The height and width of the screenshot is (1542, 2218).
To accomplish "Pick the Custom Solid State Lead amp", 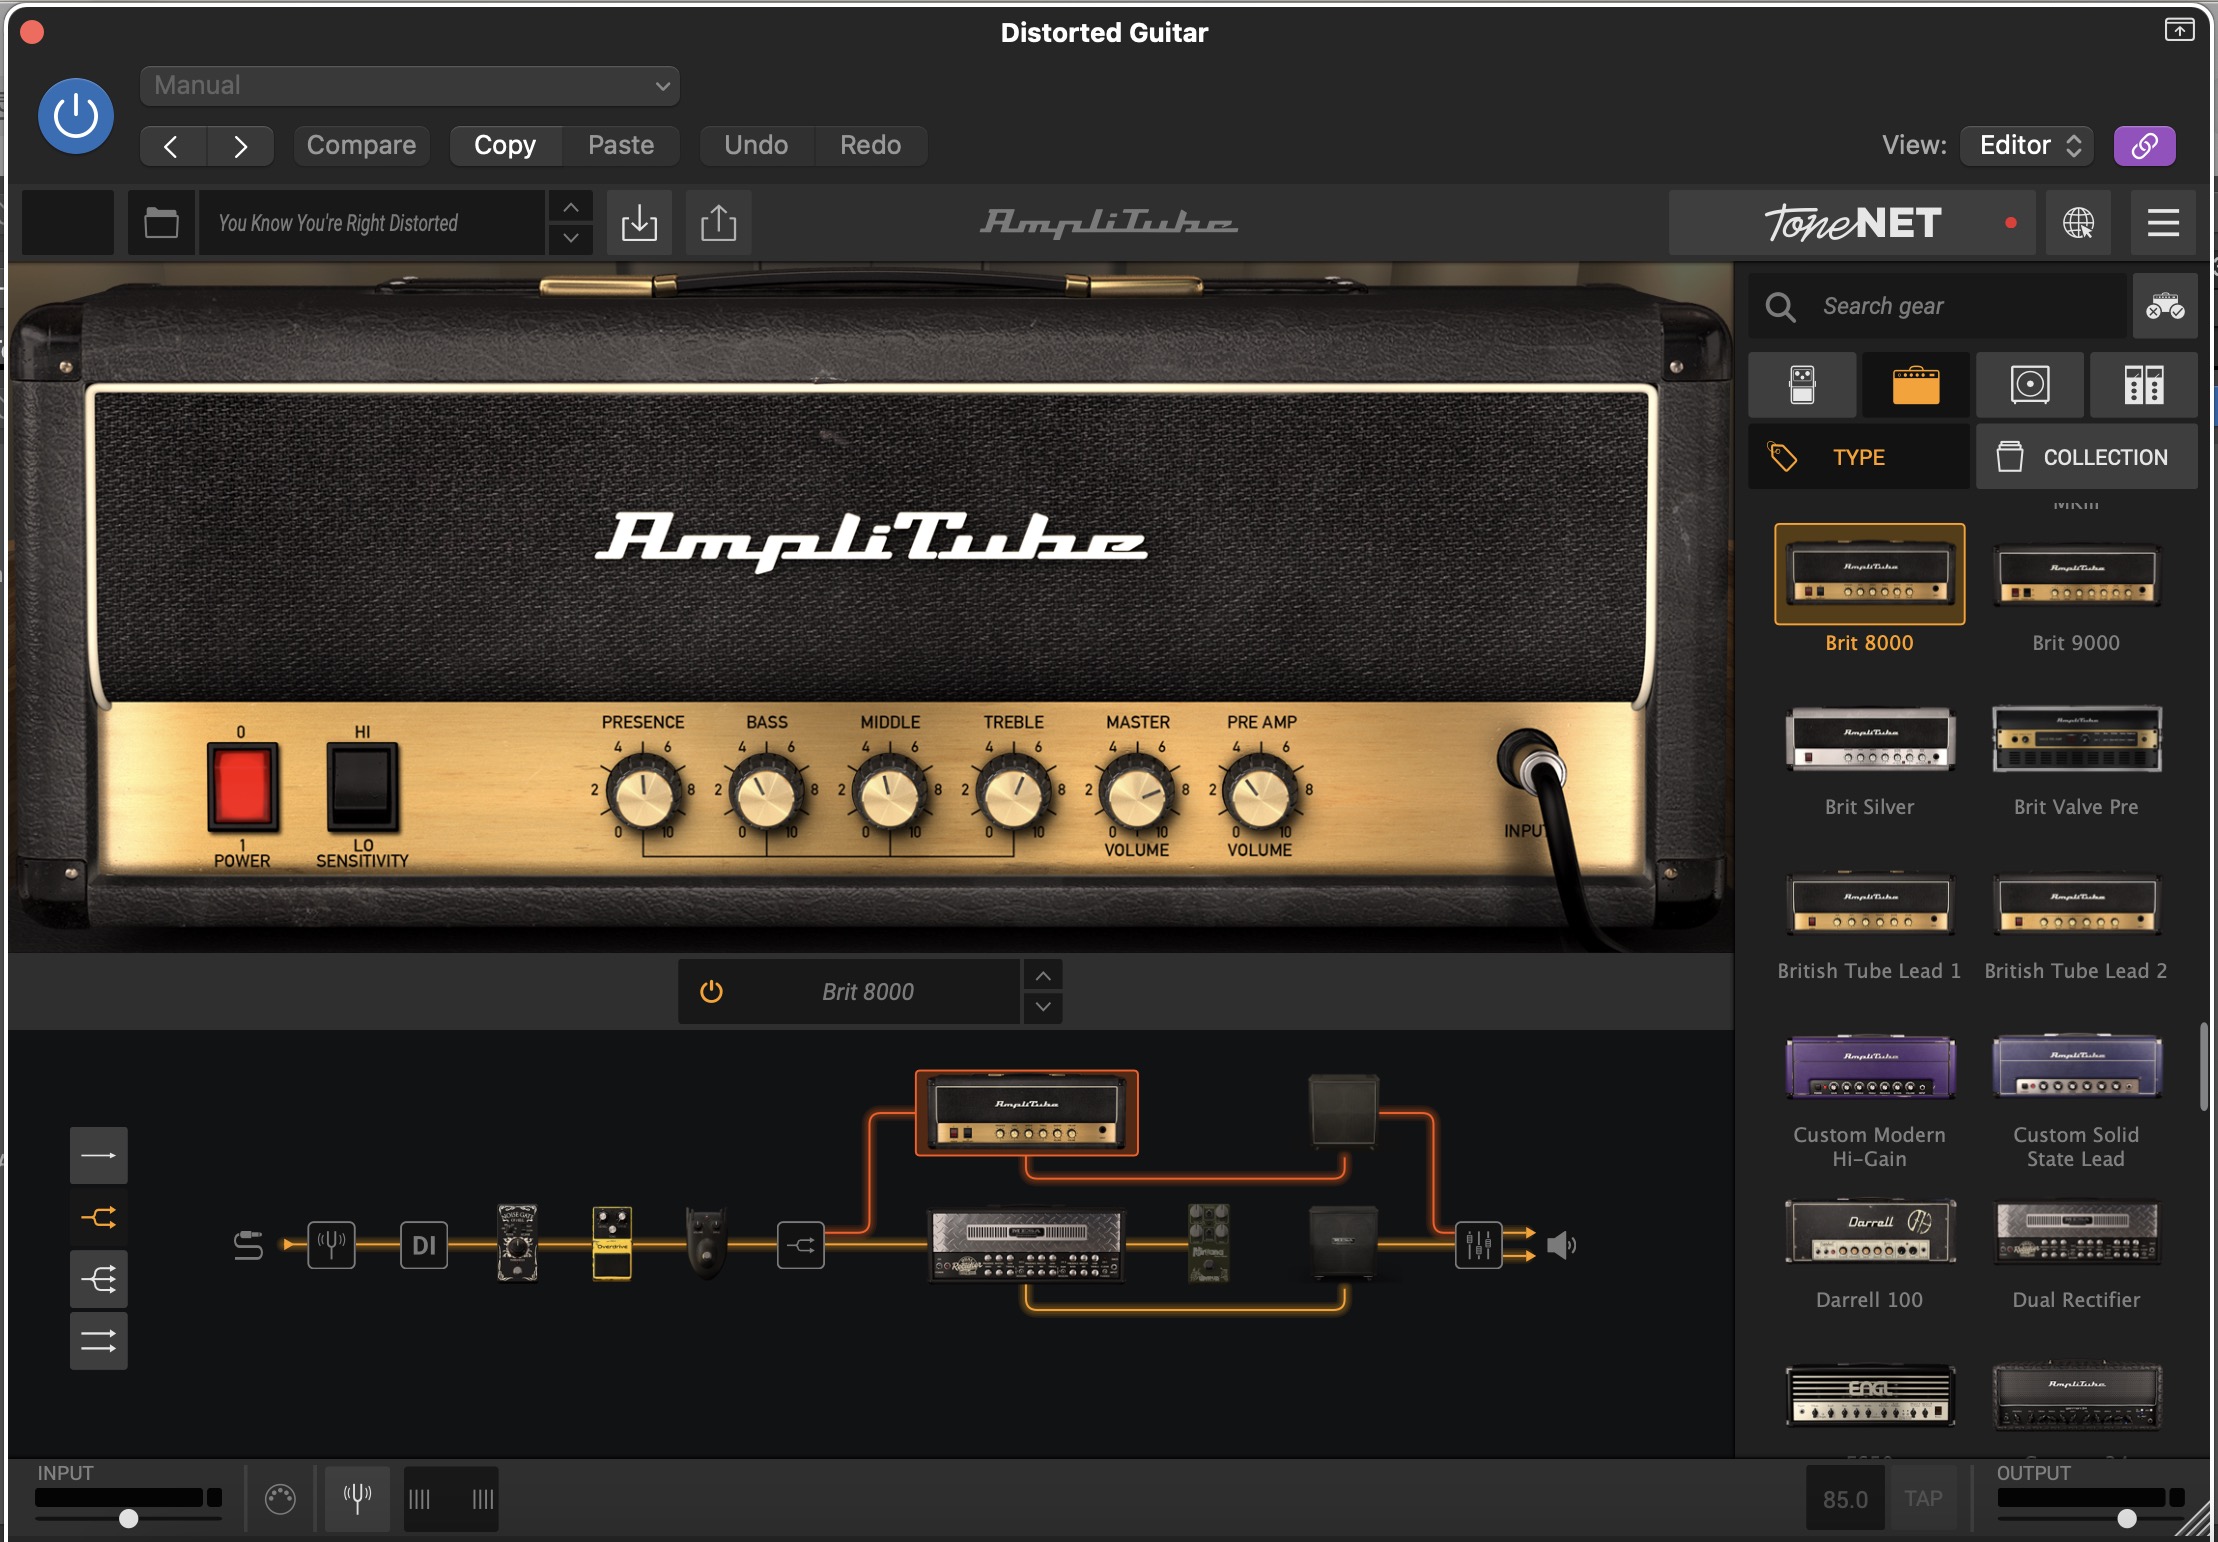I will coord(2076,1067).
